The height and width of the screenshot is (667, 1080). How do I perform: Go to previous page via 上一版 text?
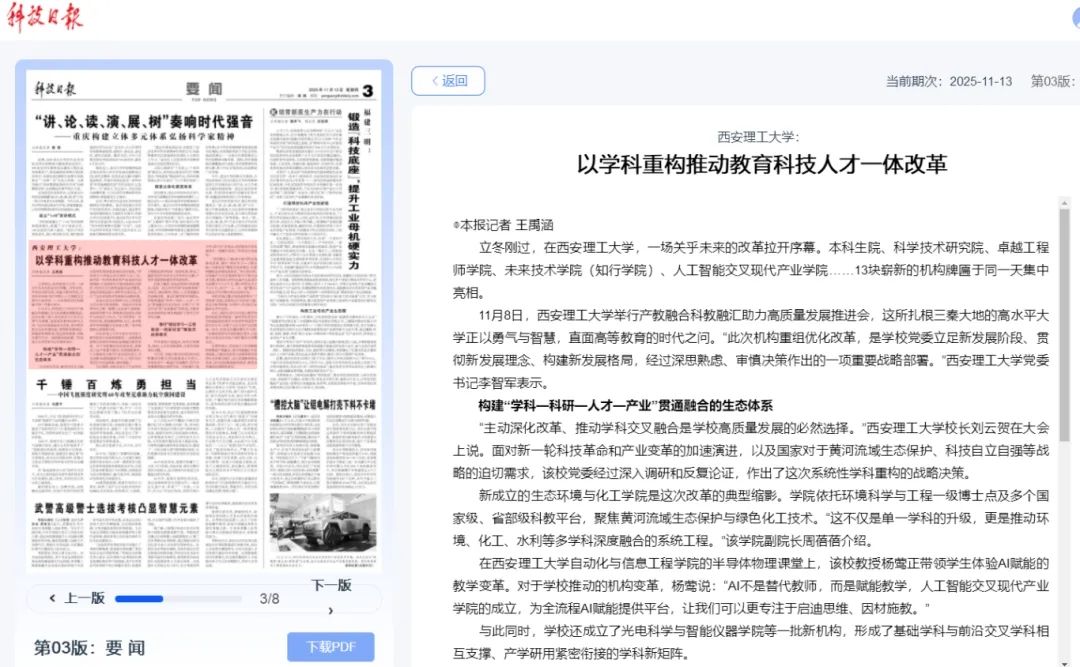pyautogui.click(x=84, y=598)
